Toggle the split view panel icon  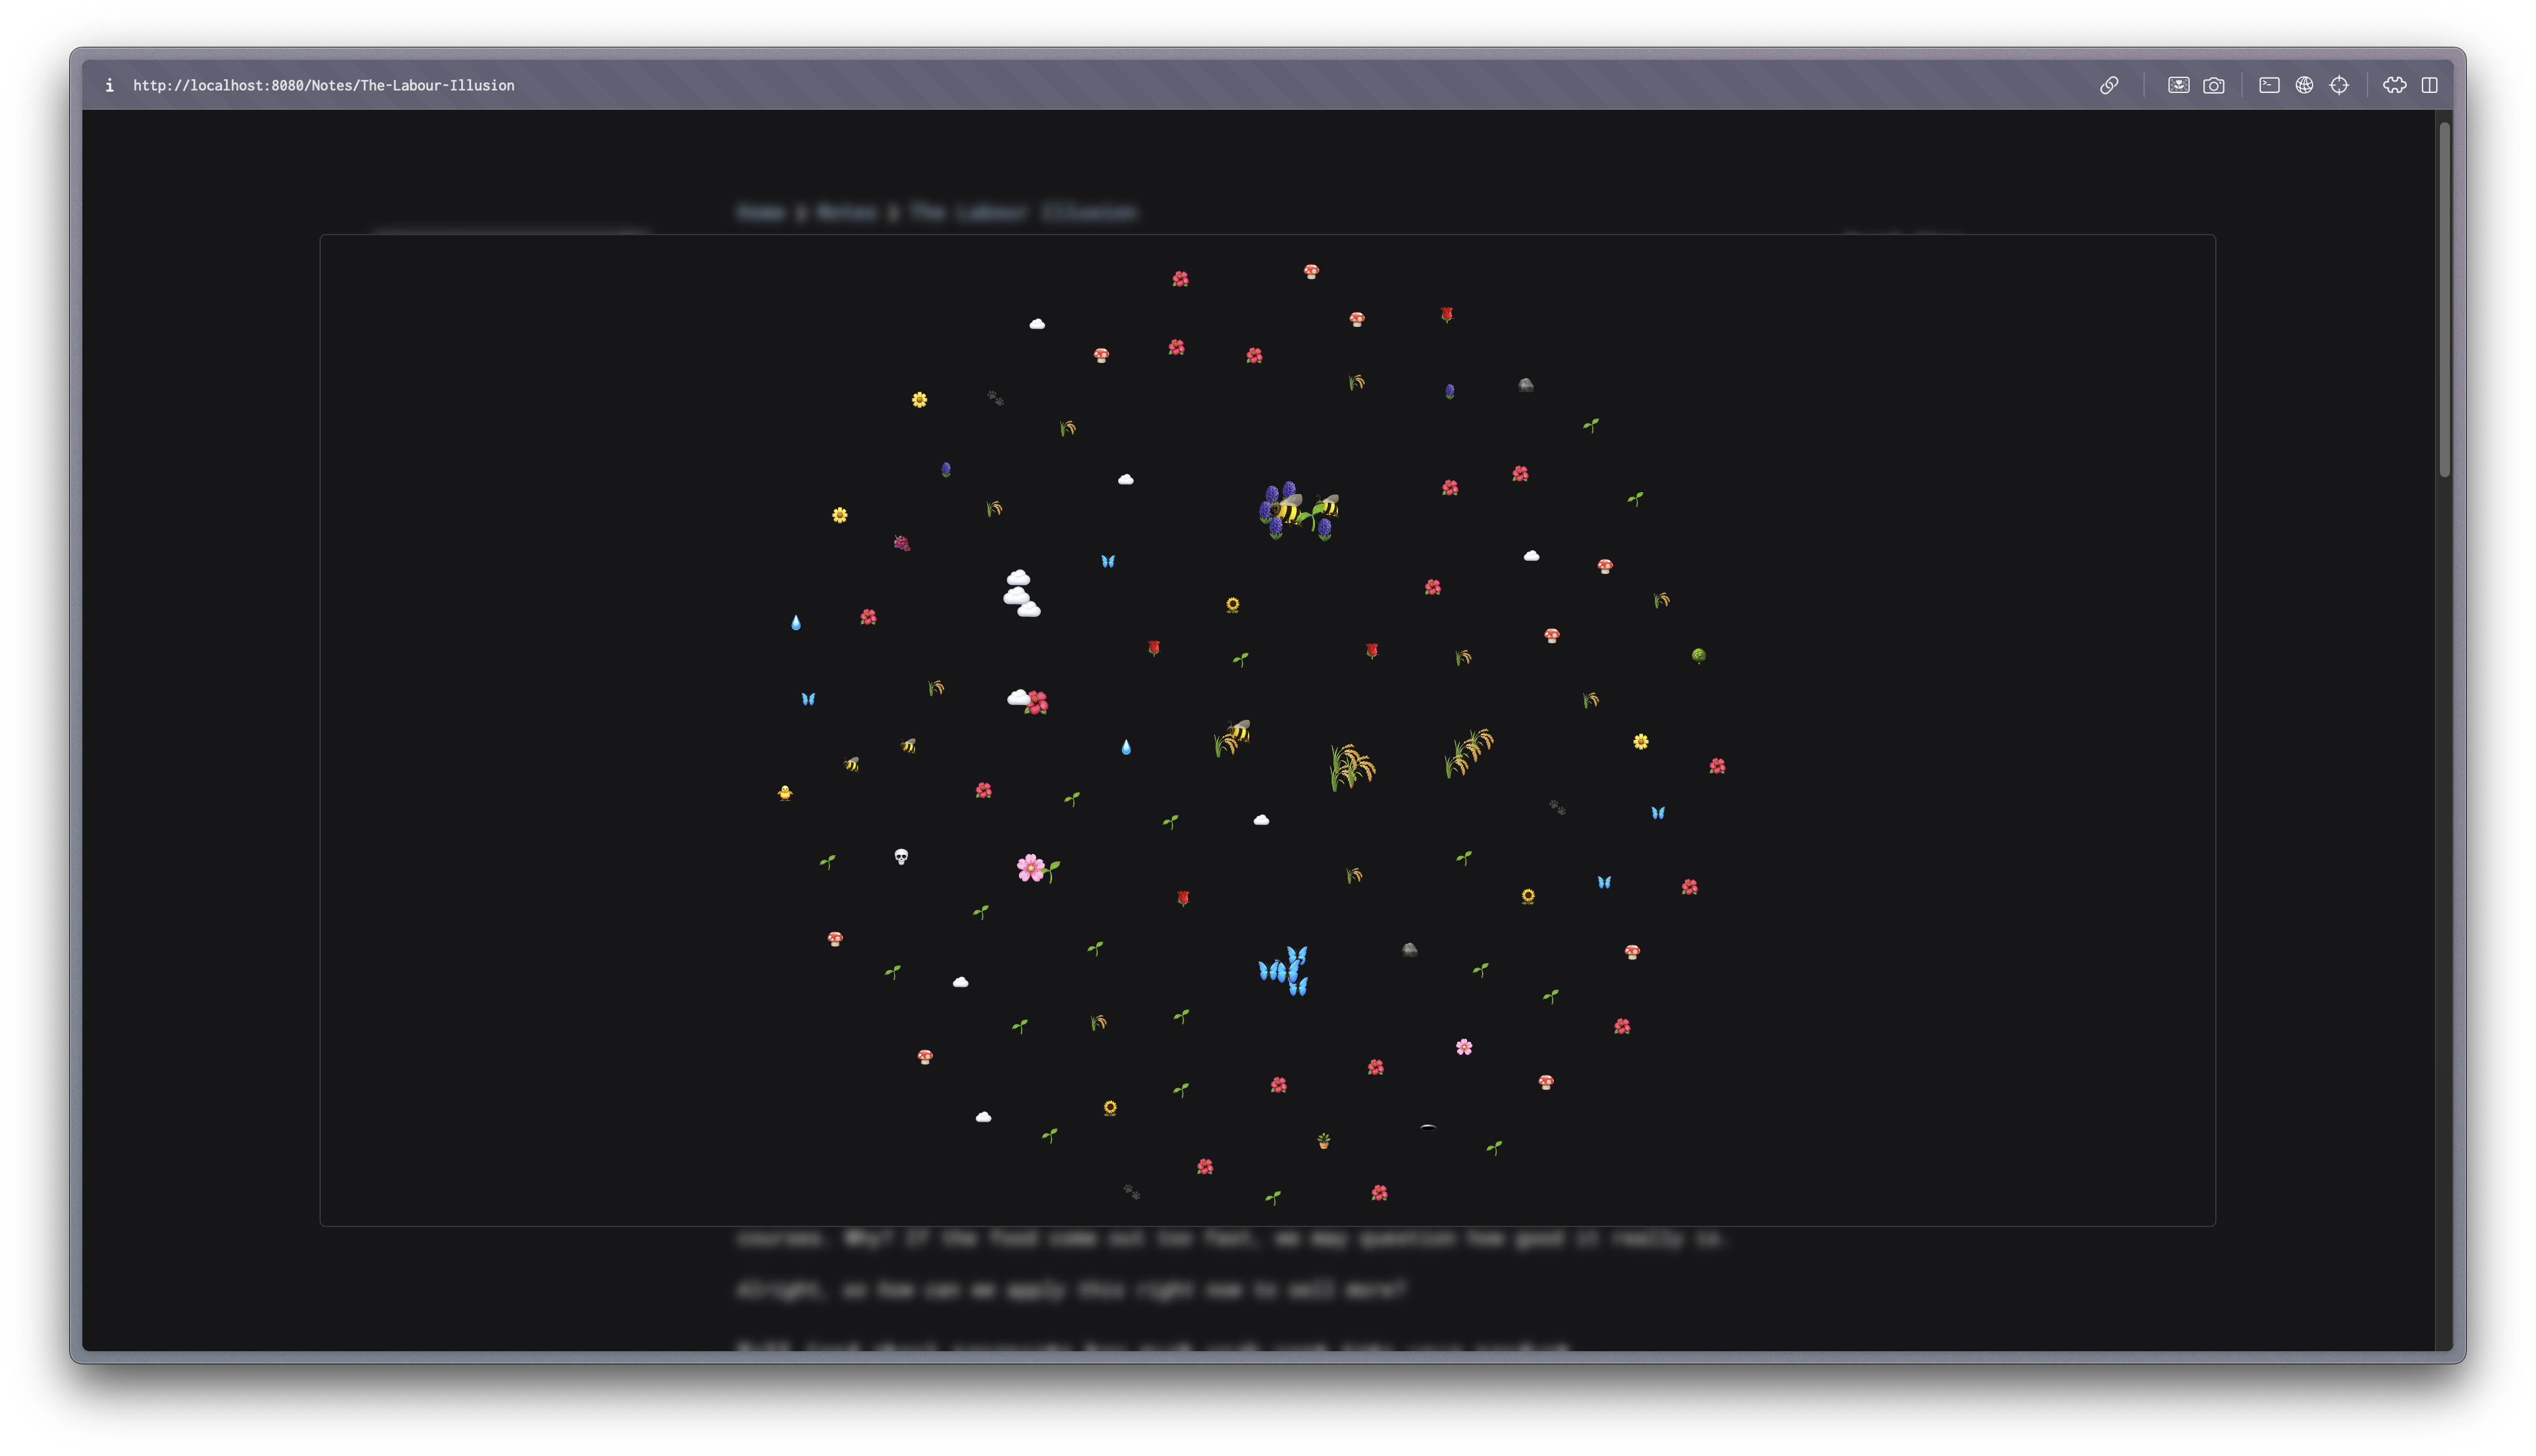2429,85
